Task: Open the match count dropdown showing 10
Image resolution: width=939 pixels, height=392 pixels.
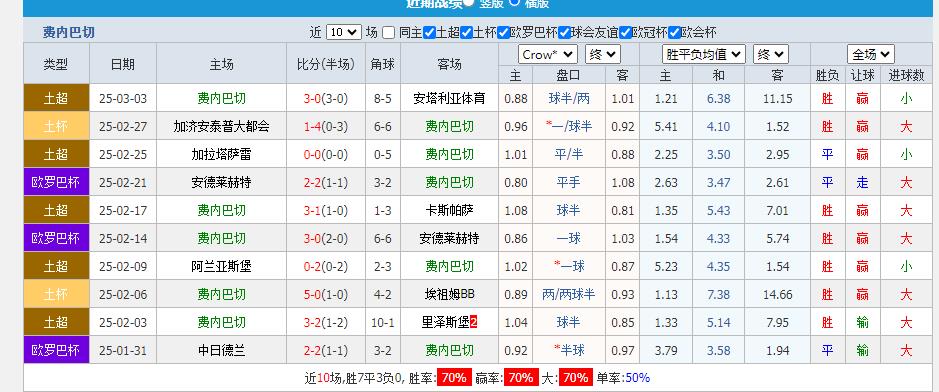Action: pyautogui.click(x=344, y=32)
